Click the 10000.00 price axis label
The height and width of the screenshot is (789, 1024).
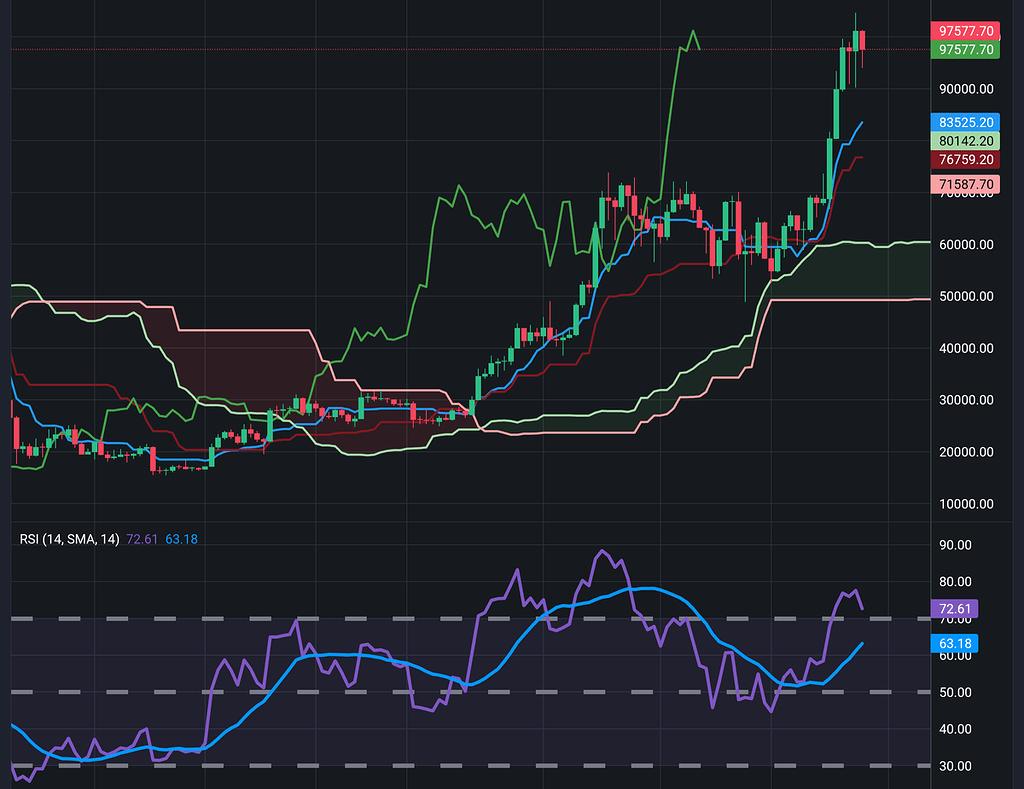[964, 504]
